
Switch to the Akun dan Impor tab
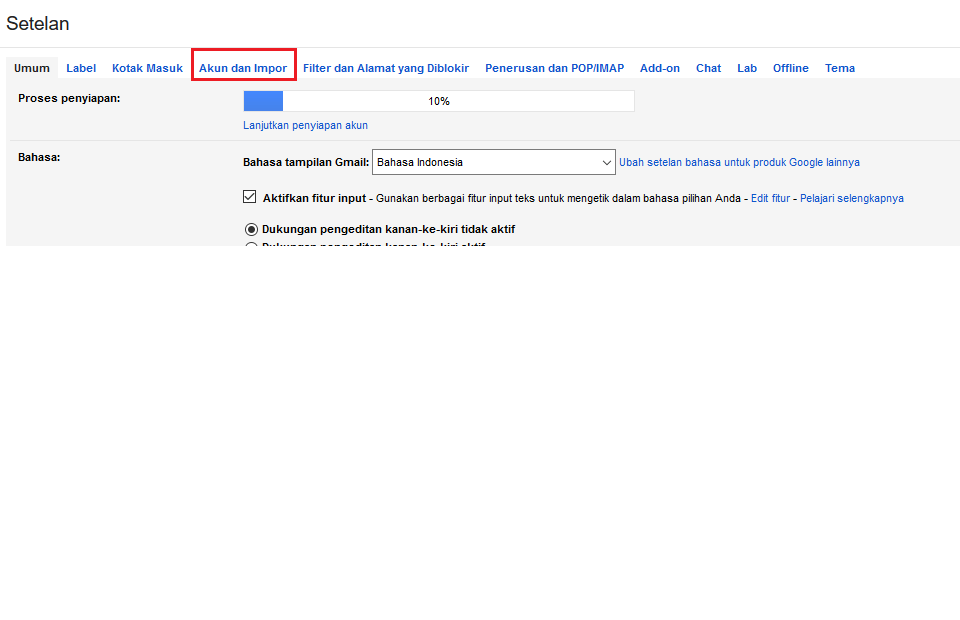pyautogui.click(x=243, y=68)
